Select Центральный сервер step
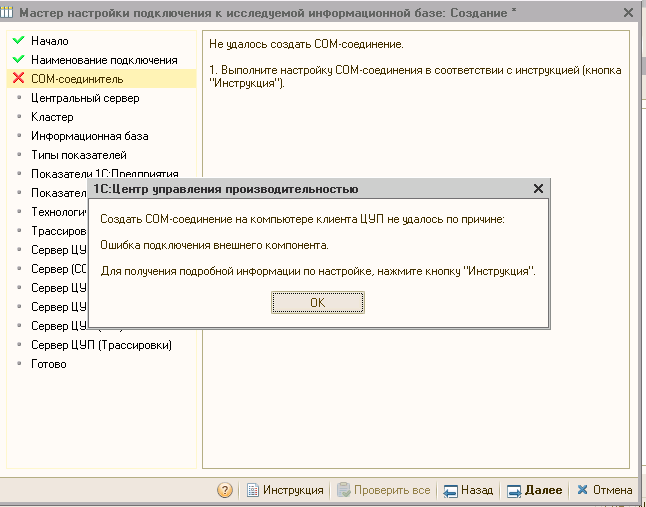The width and height of the screenshot is (646, 507). point(101,98)
